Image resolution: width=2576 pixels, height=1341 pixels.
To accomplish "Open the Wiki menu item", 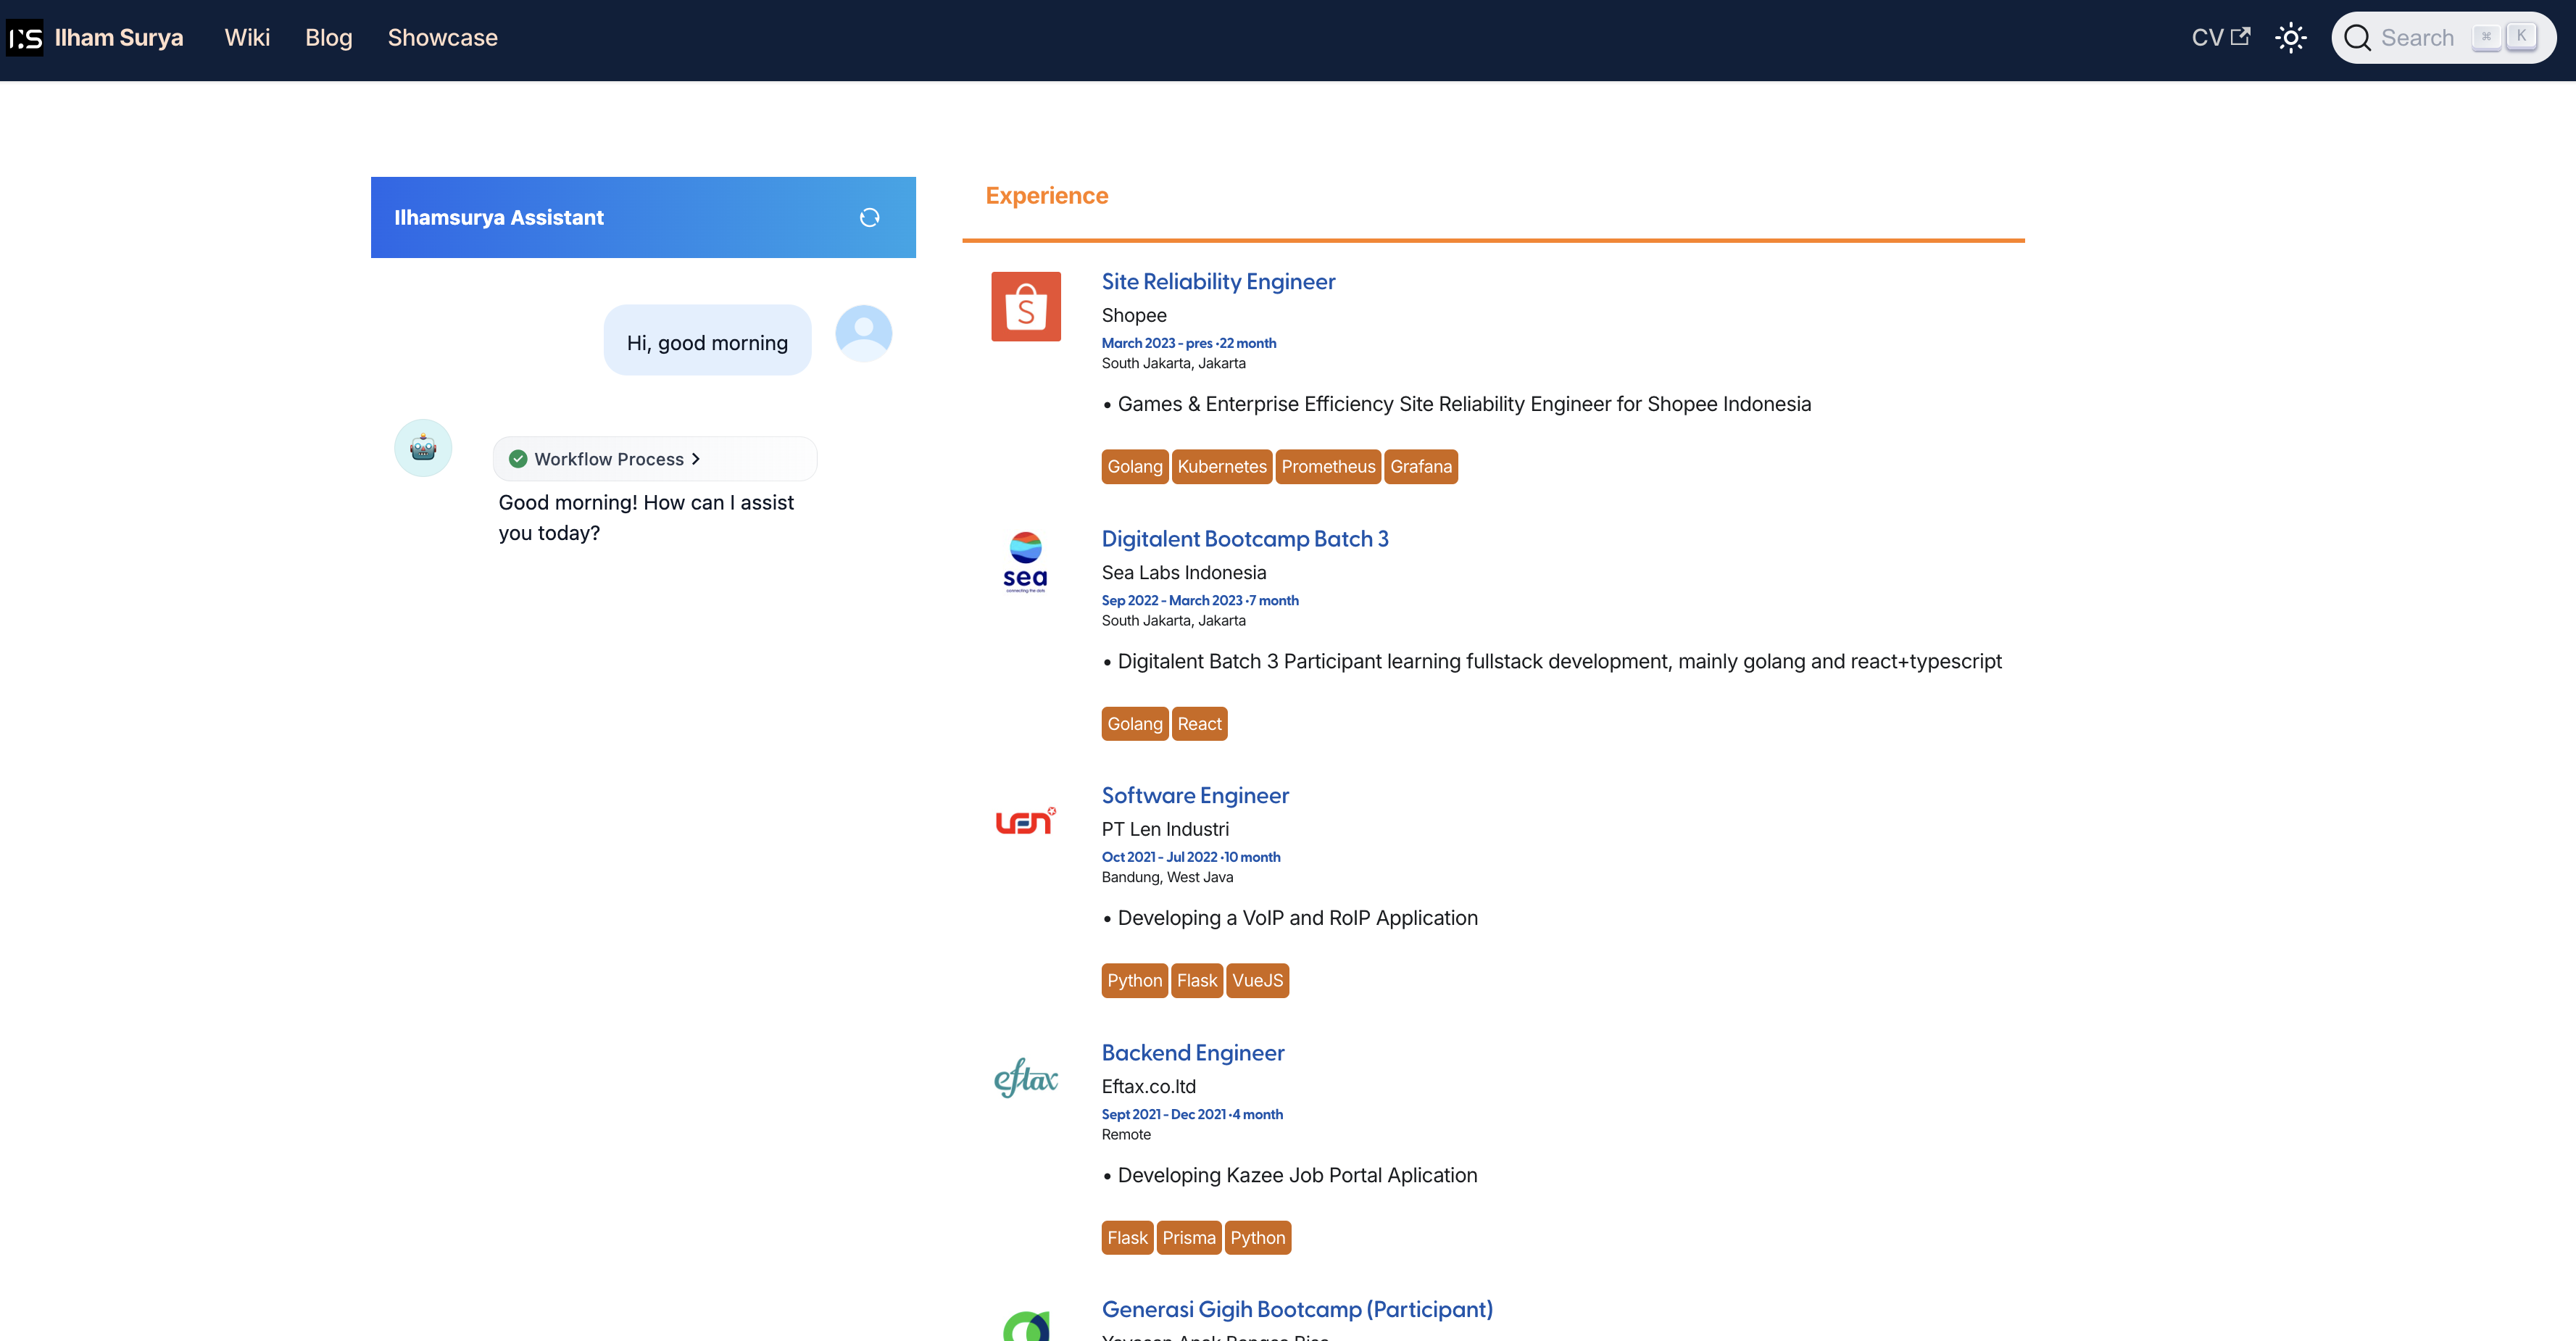I will click(x=247, y=38).
